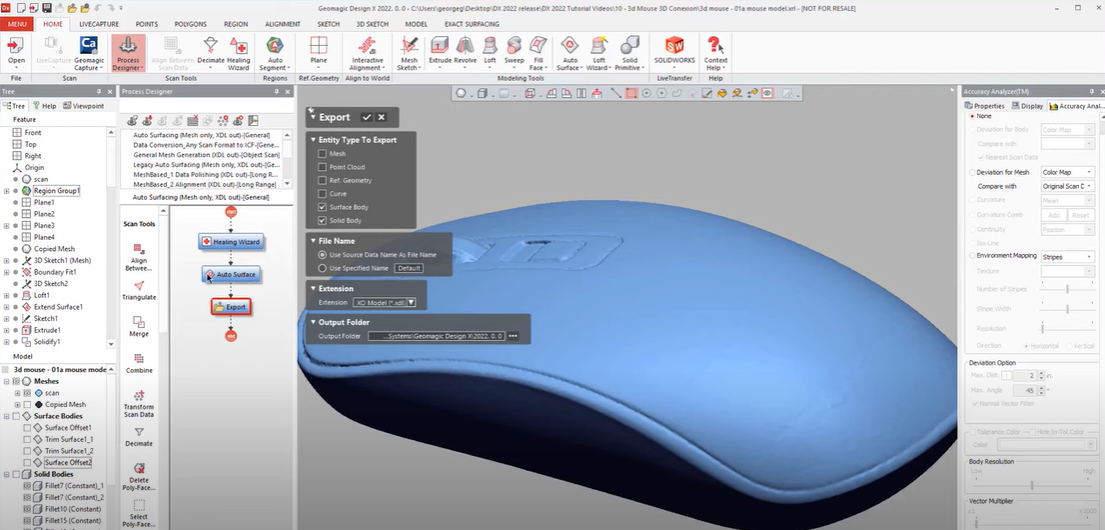Run Auto Segment tool
The image size is (1105, 530).
click(275, 53)
